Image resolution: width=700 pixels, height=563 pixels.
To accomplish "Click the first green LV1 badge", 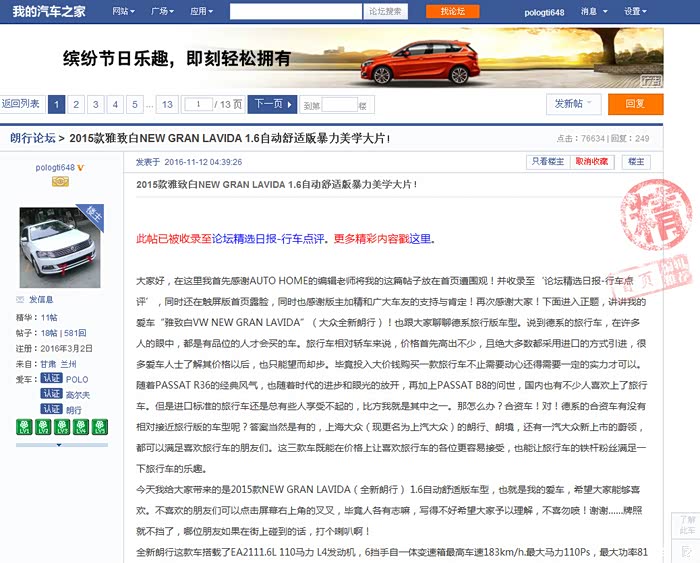I will [23, 427].
